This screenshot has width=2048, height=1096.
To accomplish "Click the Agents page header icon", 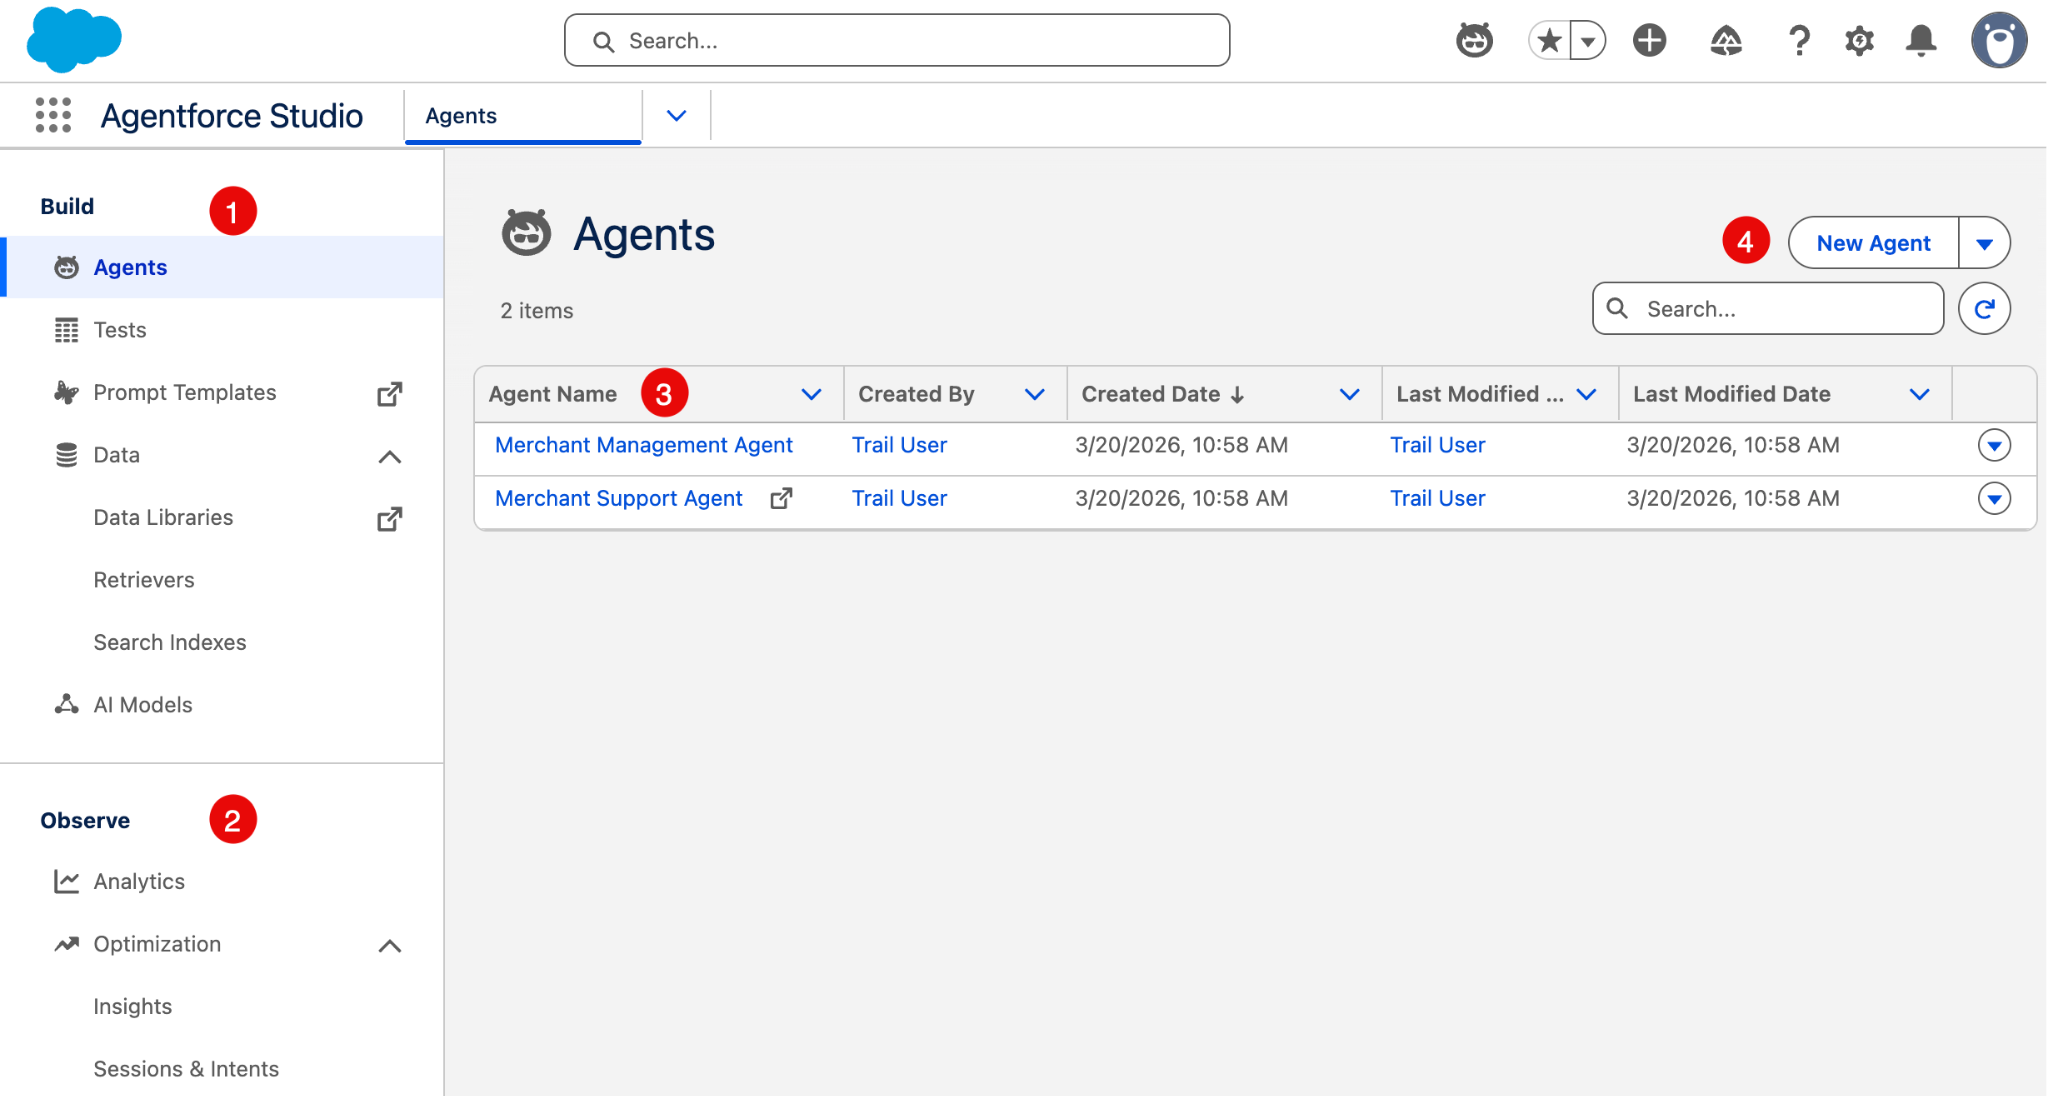I will [x=526, y=233].
